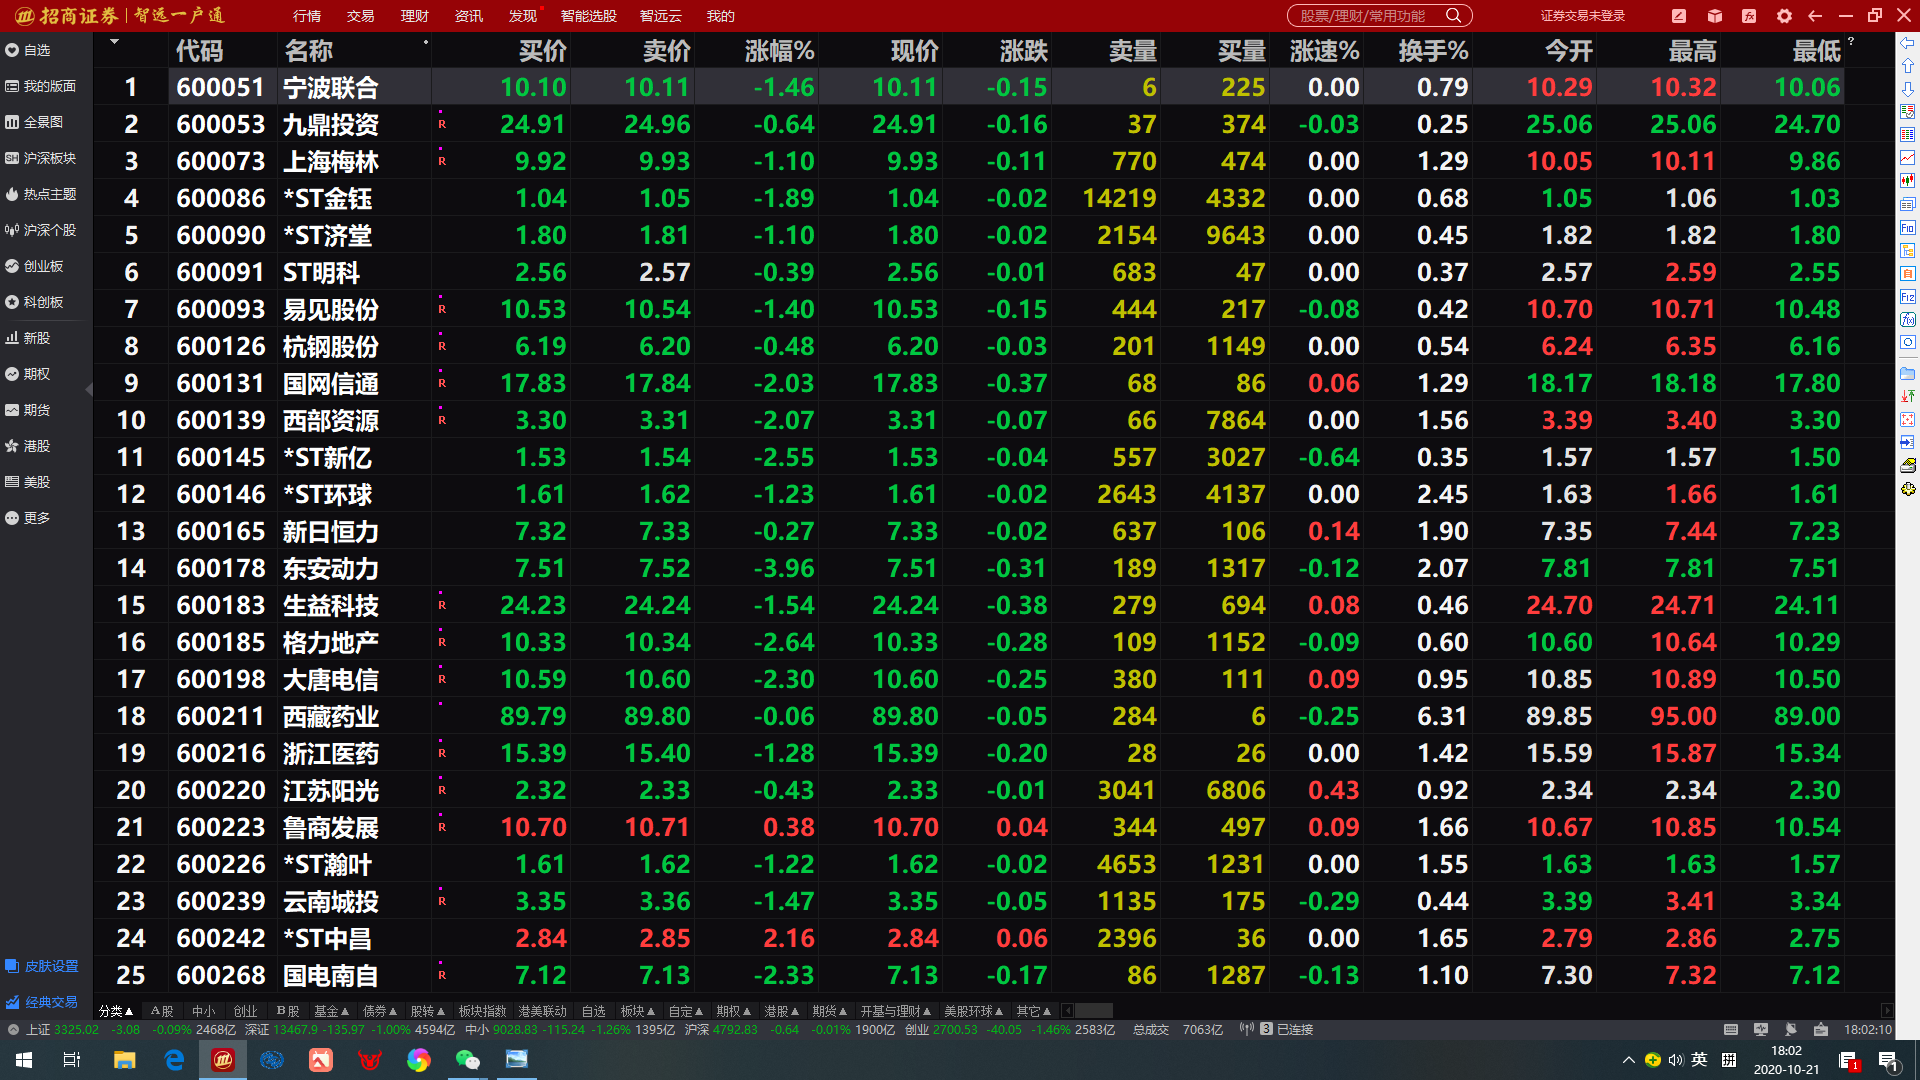1920x1080 pixels.
Task: Open 自选 watchlist in left sidebar
Action: click(37, 50)
